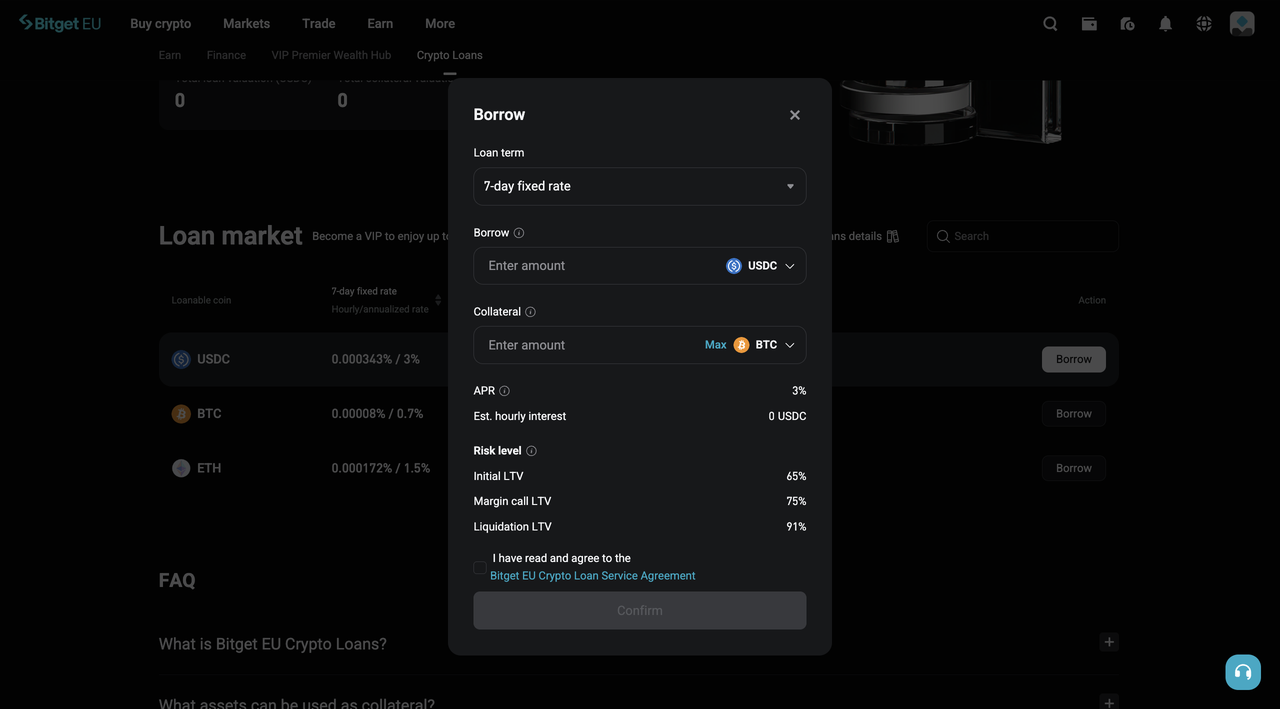Click the sort arrows beside 7-day fixed rate
This screenshot has width=1280, height=709.
[x=438, y=300]
